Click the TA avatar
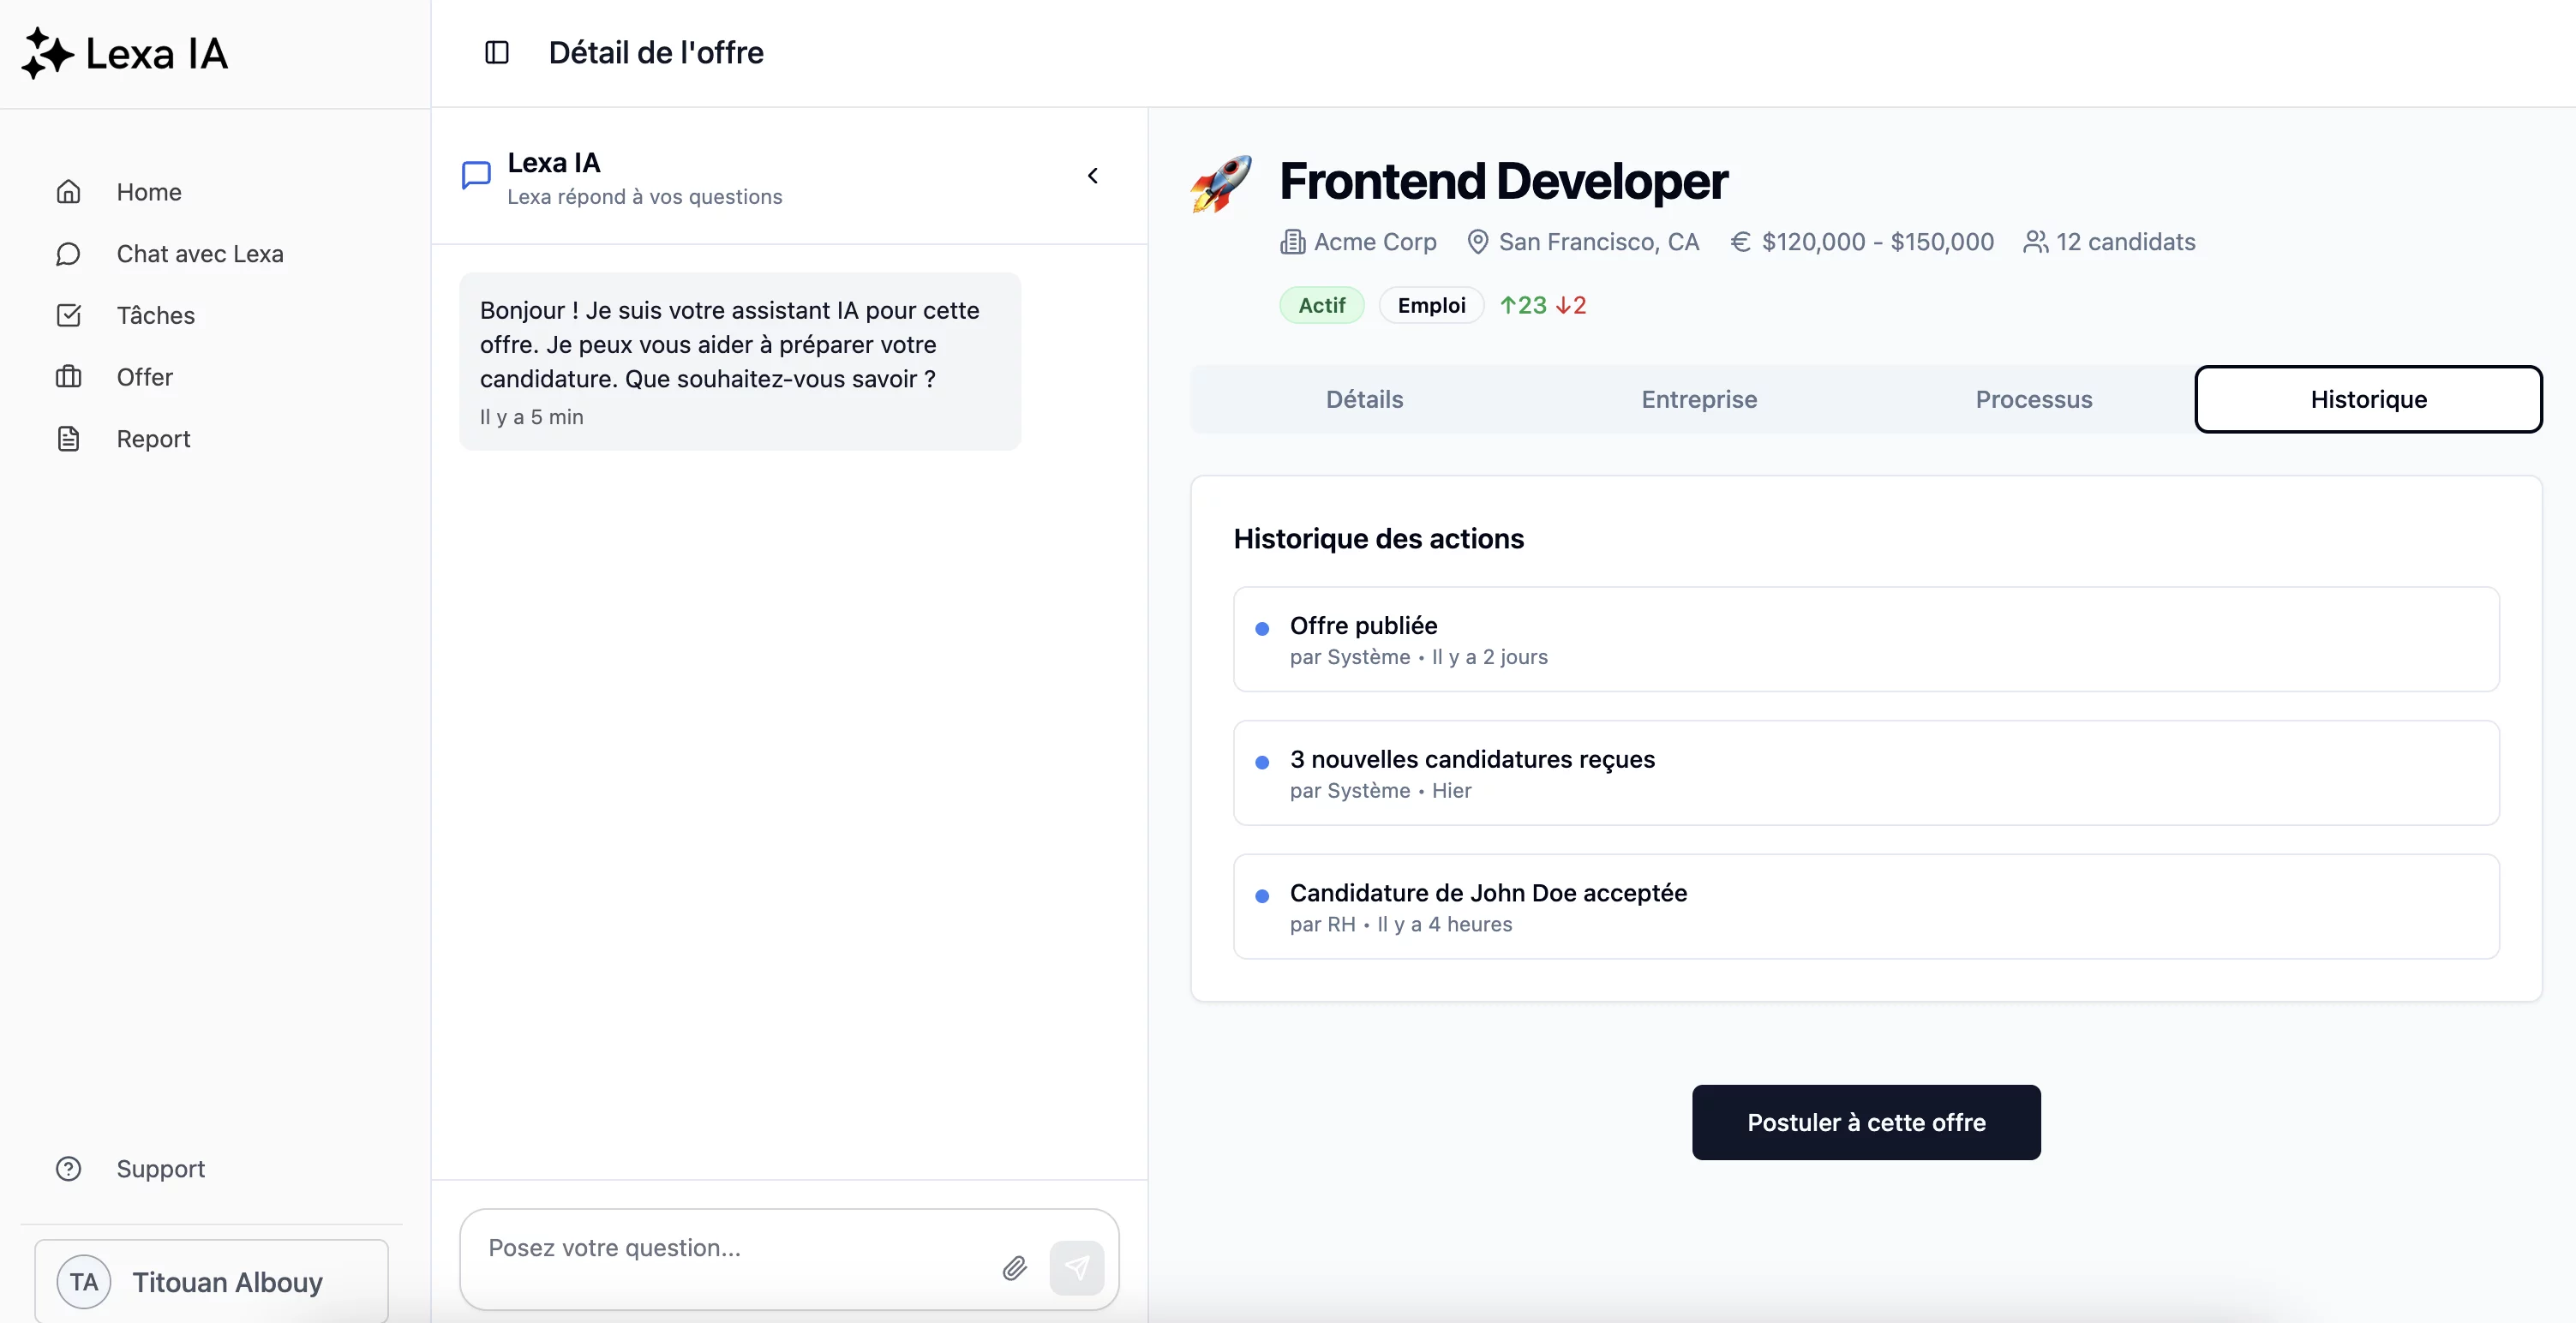The image size is (2576, 1323). [x=84, y=1282]
